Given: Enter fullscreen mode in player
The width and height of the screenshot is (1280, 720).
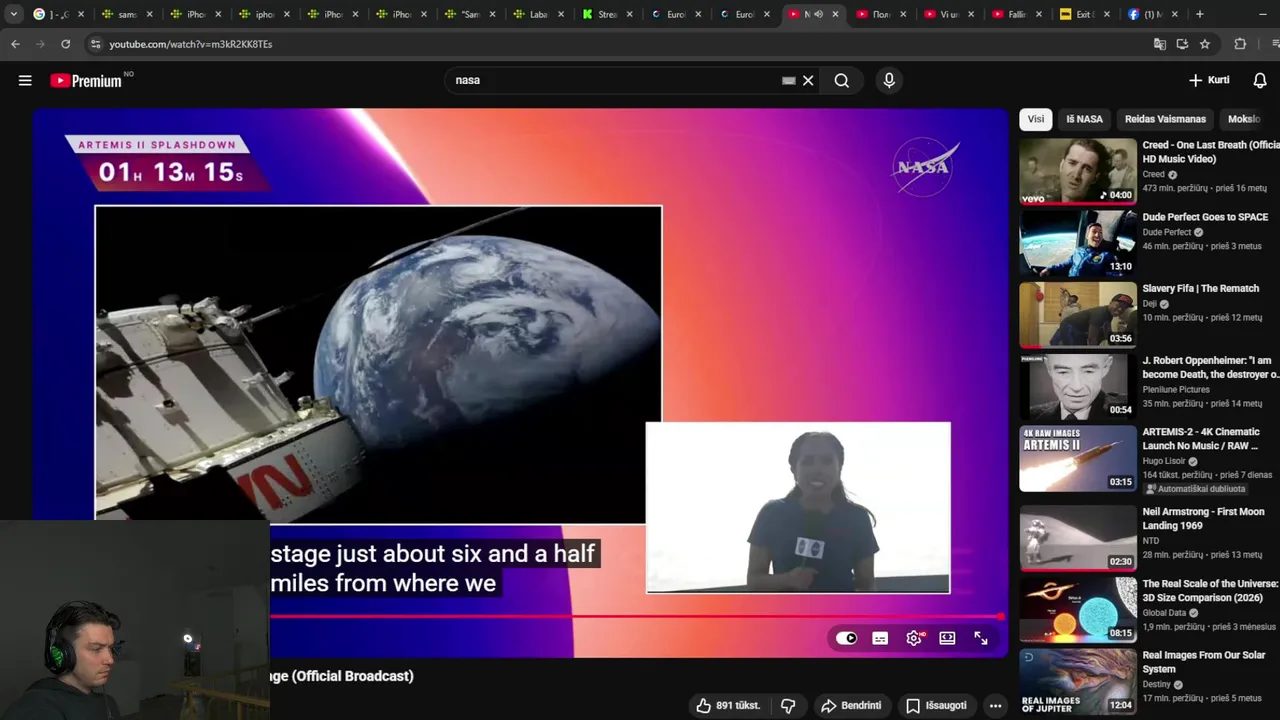Looking at the screenshot, I should point(981,638).
